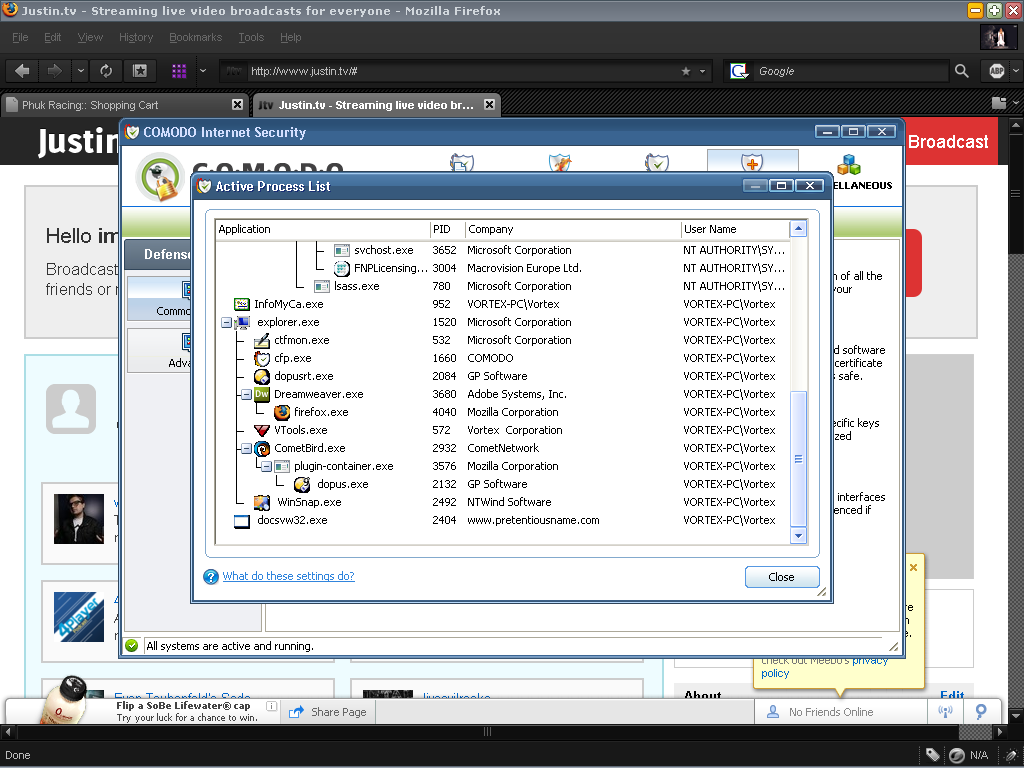
Task: Click Close button in Active Process List
Action: pyautogui.click(x=782, y=577)
